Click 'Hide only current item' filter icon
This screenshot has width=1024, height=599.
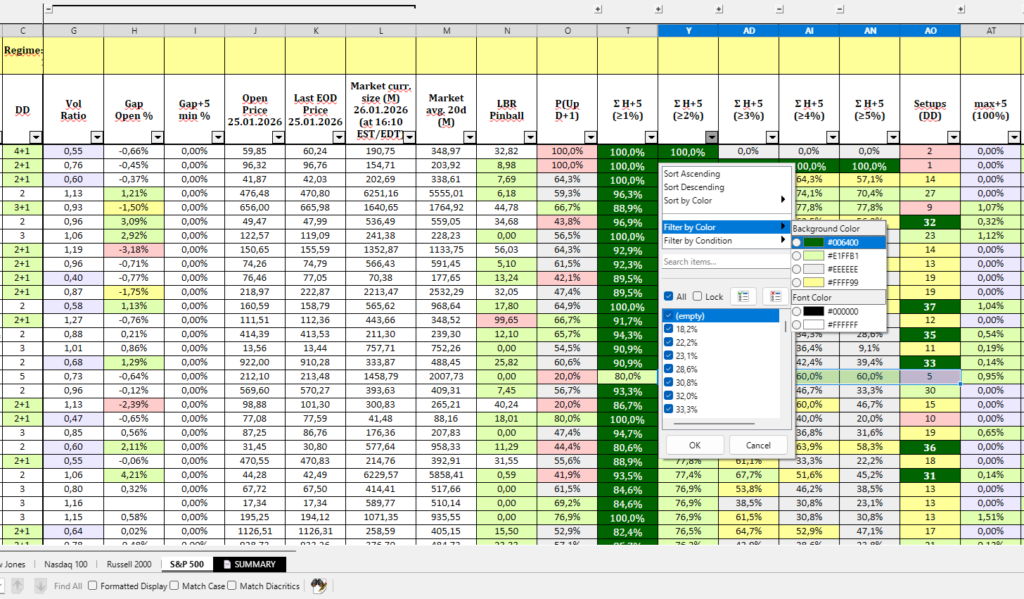click(772, 297)
